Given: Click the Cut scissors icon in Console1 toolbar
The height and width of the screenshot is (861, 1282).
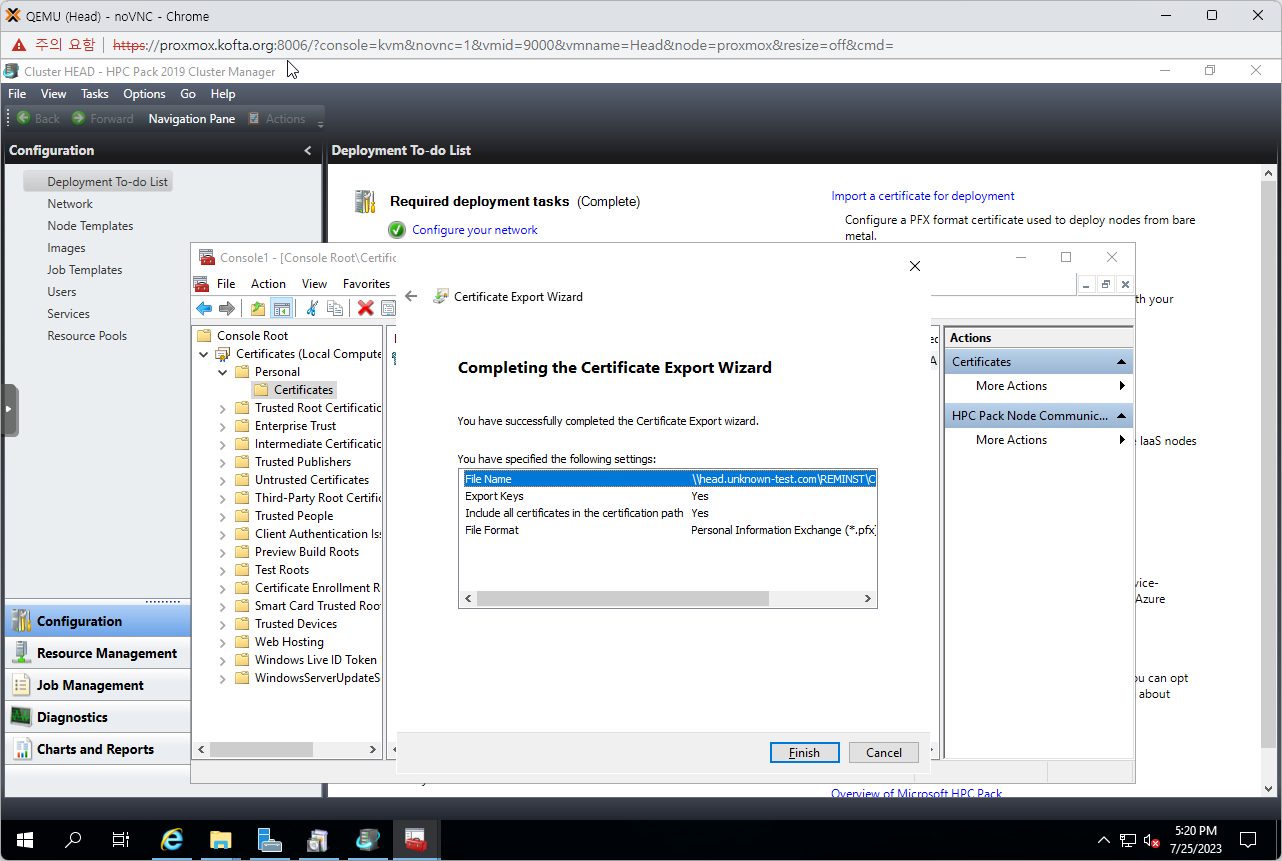Looking at the screenshot, I should (312, 309).
